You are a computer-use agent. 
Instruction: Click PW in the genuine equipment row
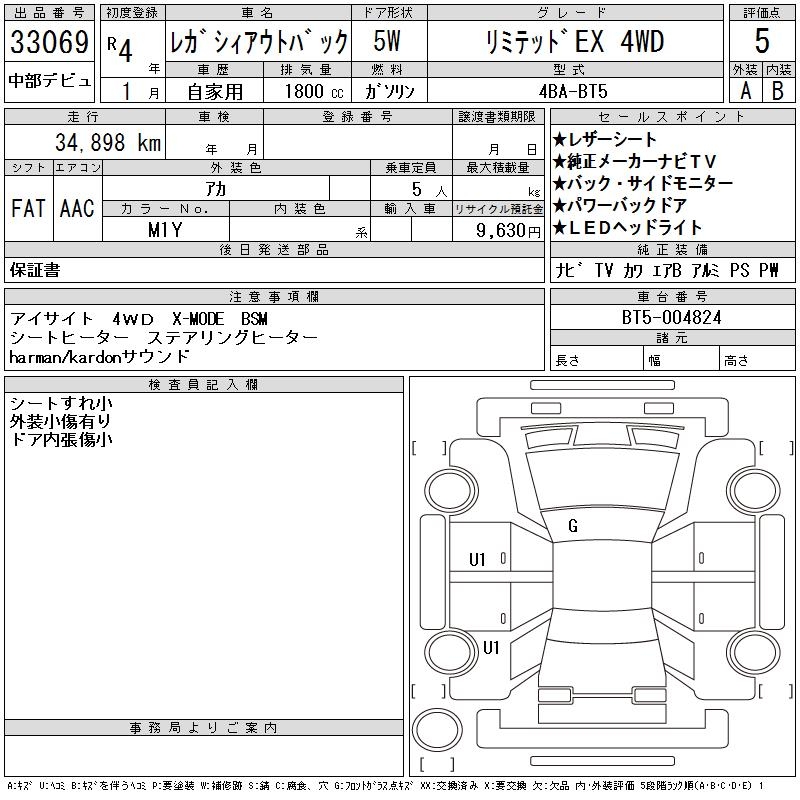(769, 270)
